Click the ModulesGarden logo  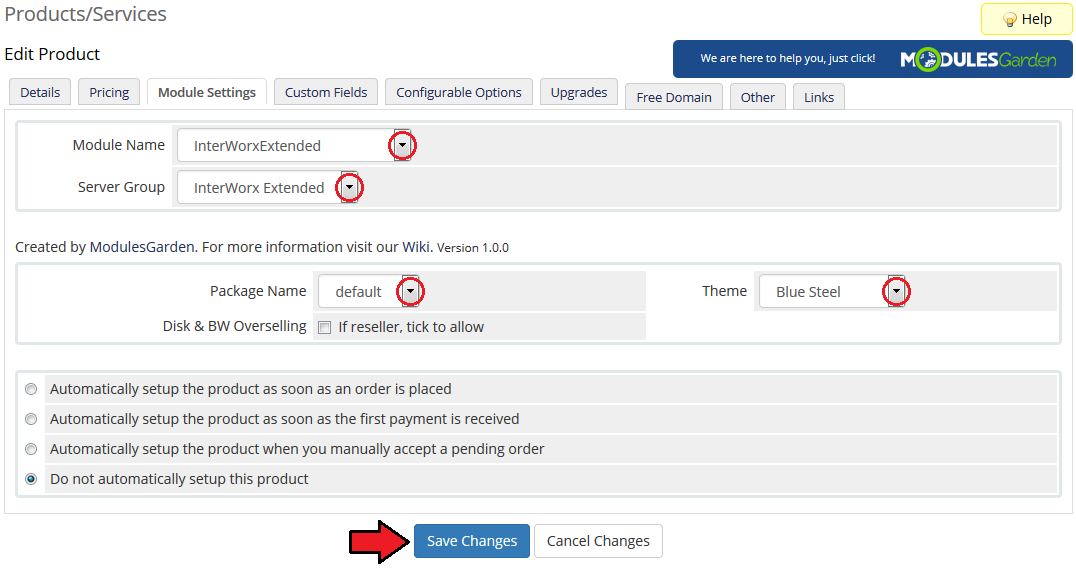coord(978,60)
